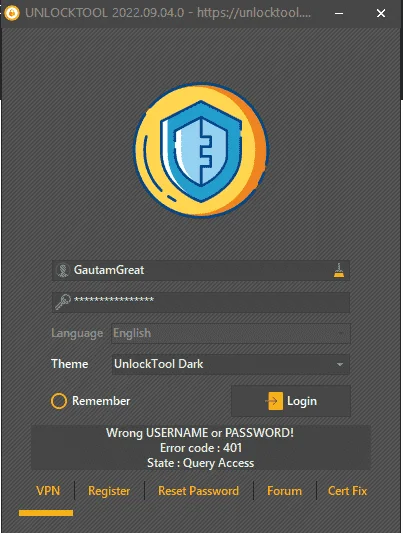Image resolution: width=403 pixels, height=533 pixels.
Task: Click the arrow icon on Login button
Action: tap(274, 401)
